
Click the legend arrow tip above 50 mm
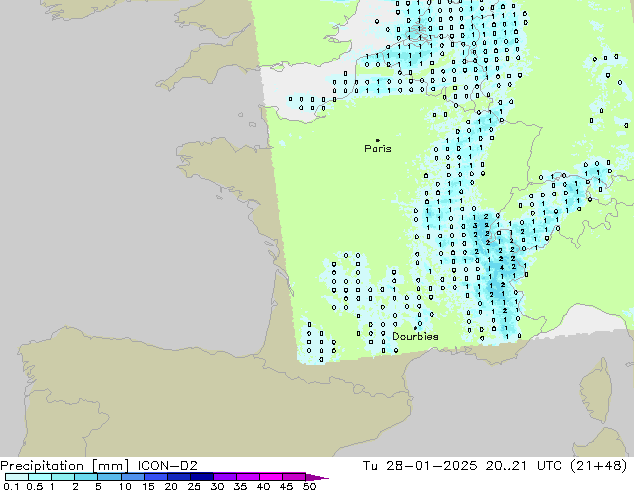[x=318, y=478]
